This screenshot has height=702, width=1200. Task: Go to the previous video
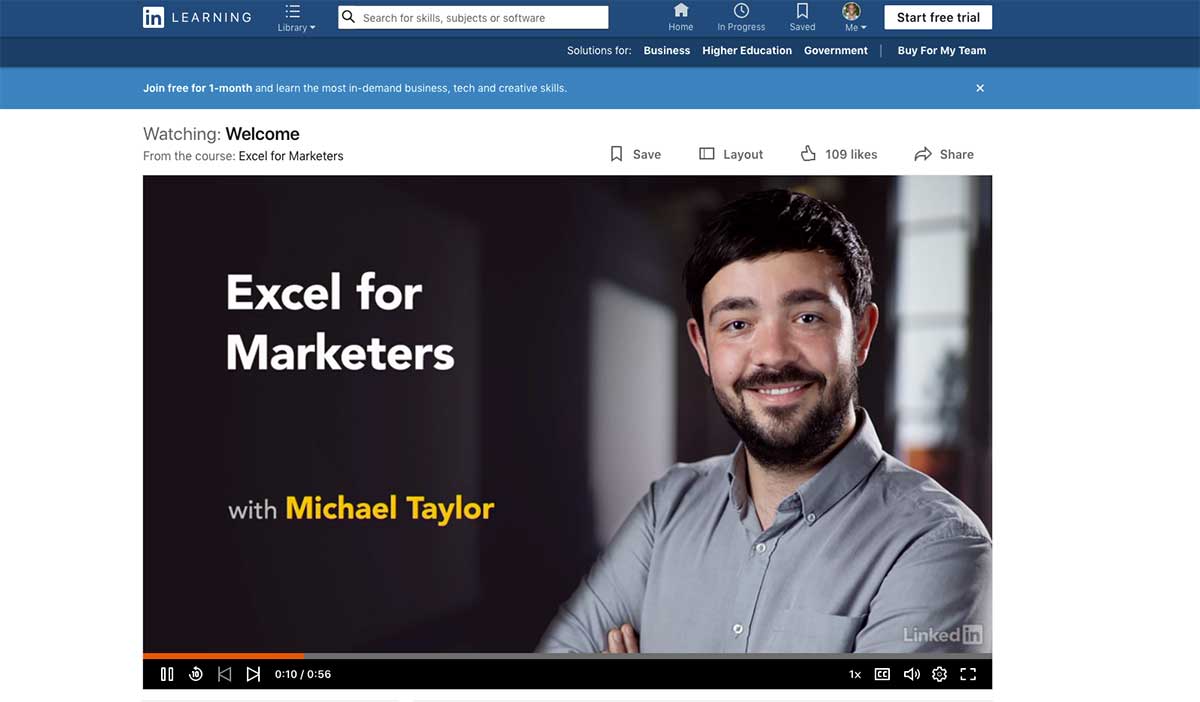pyautogui.click(x=224, y=674)
